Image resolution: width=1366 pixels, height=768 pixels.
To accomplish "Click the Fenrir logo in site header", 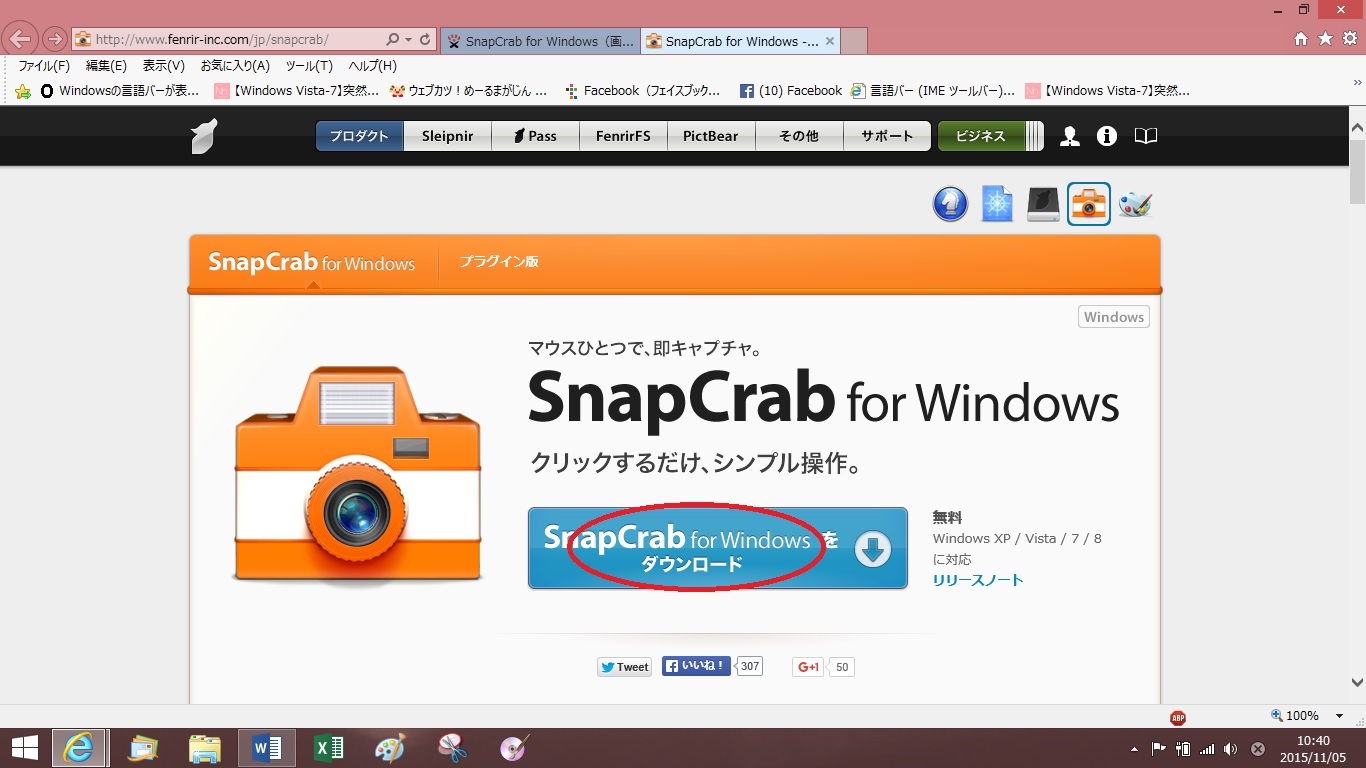I will 204,136.
